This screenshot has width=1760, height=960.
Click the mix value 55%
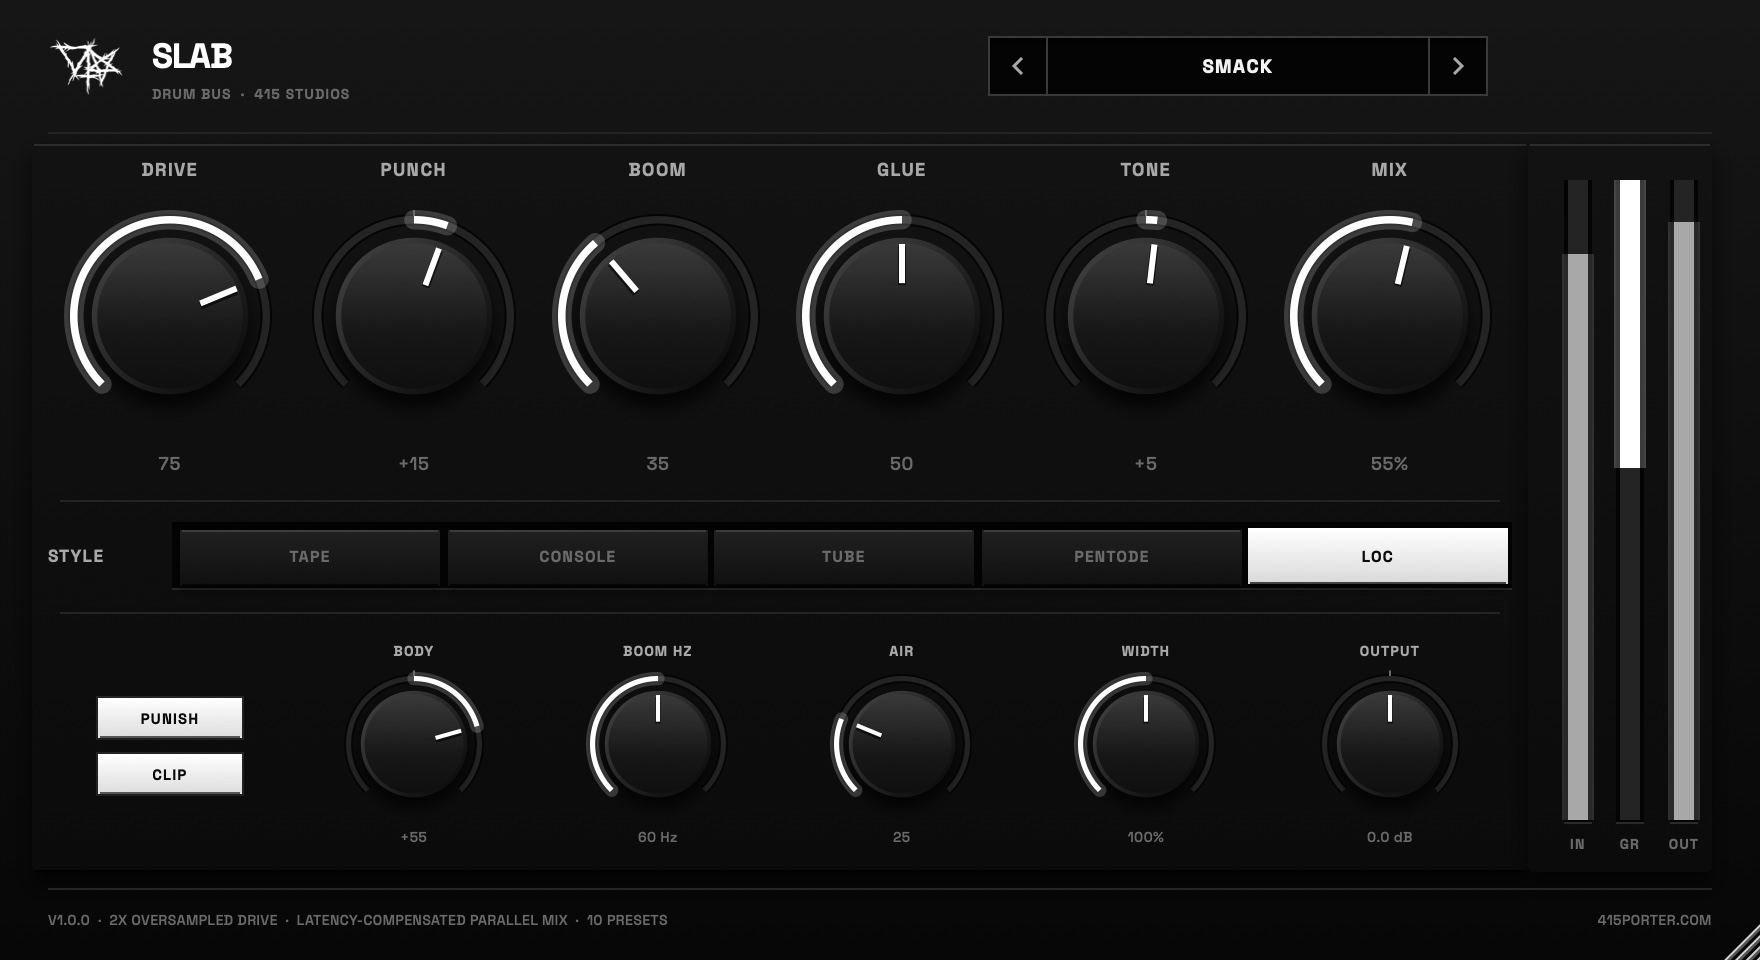point(1389,464)
